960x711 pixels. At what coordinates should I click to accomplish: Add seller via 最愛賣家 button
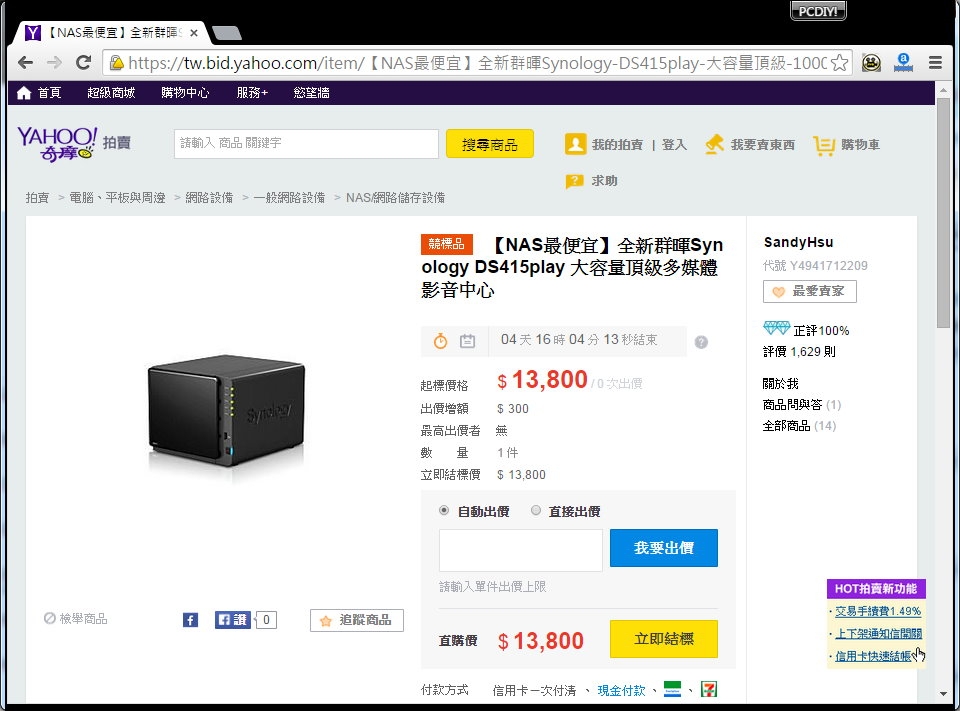809,292
